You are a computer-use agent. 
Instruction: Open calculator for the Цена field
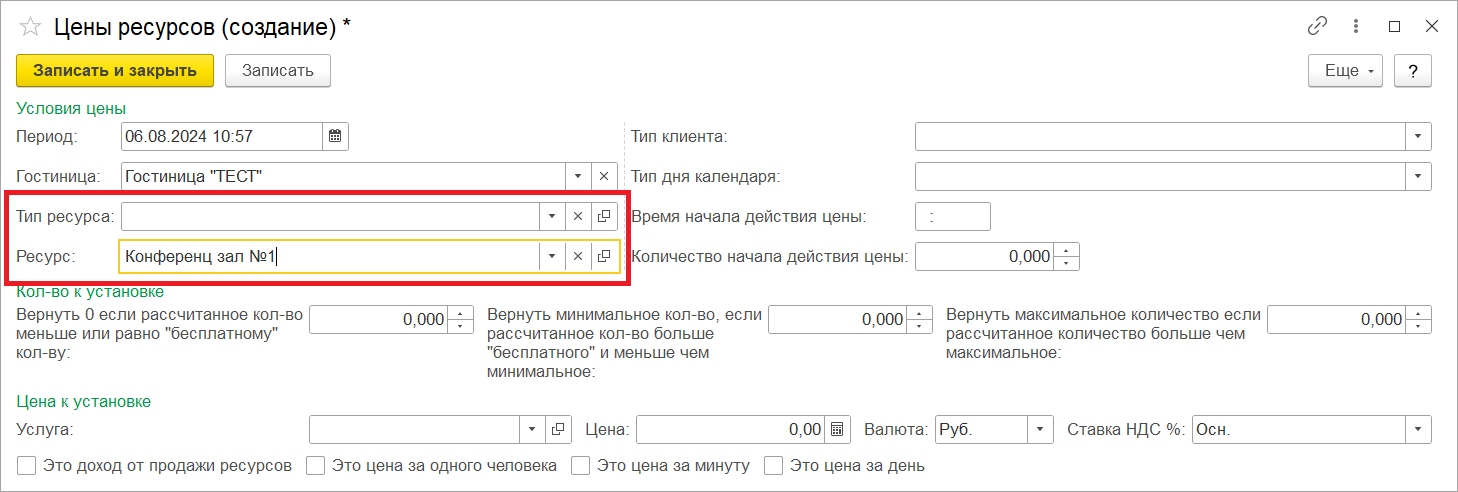coord(838,429)
